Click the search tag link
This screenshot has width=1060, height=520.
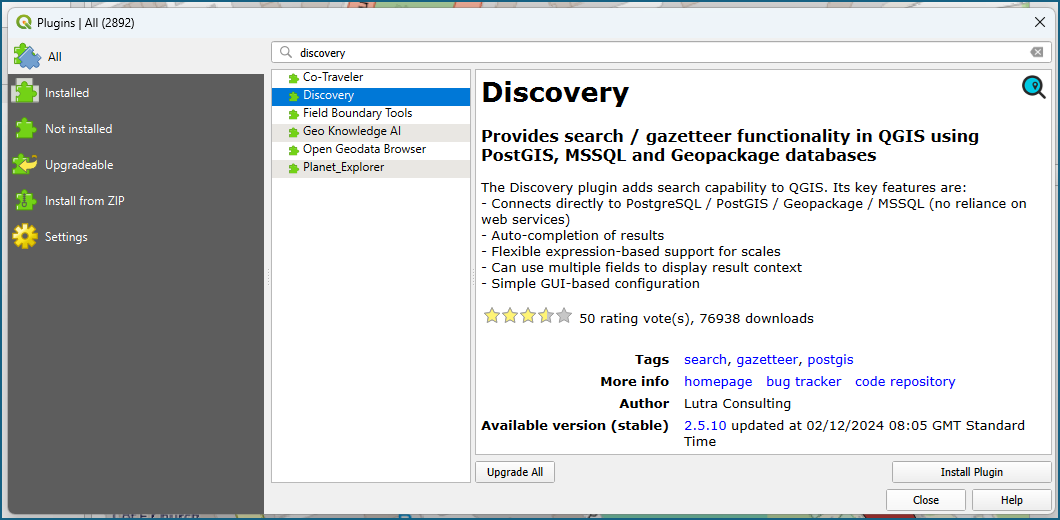(705, 360)
